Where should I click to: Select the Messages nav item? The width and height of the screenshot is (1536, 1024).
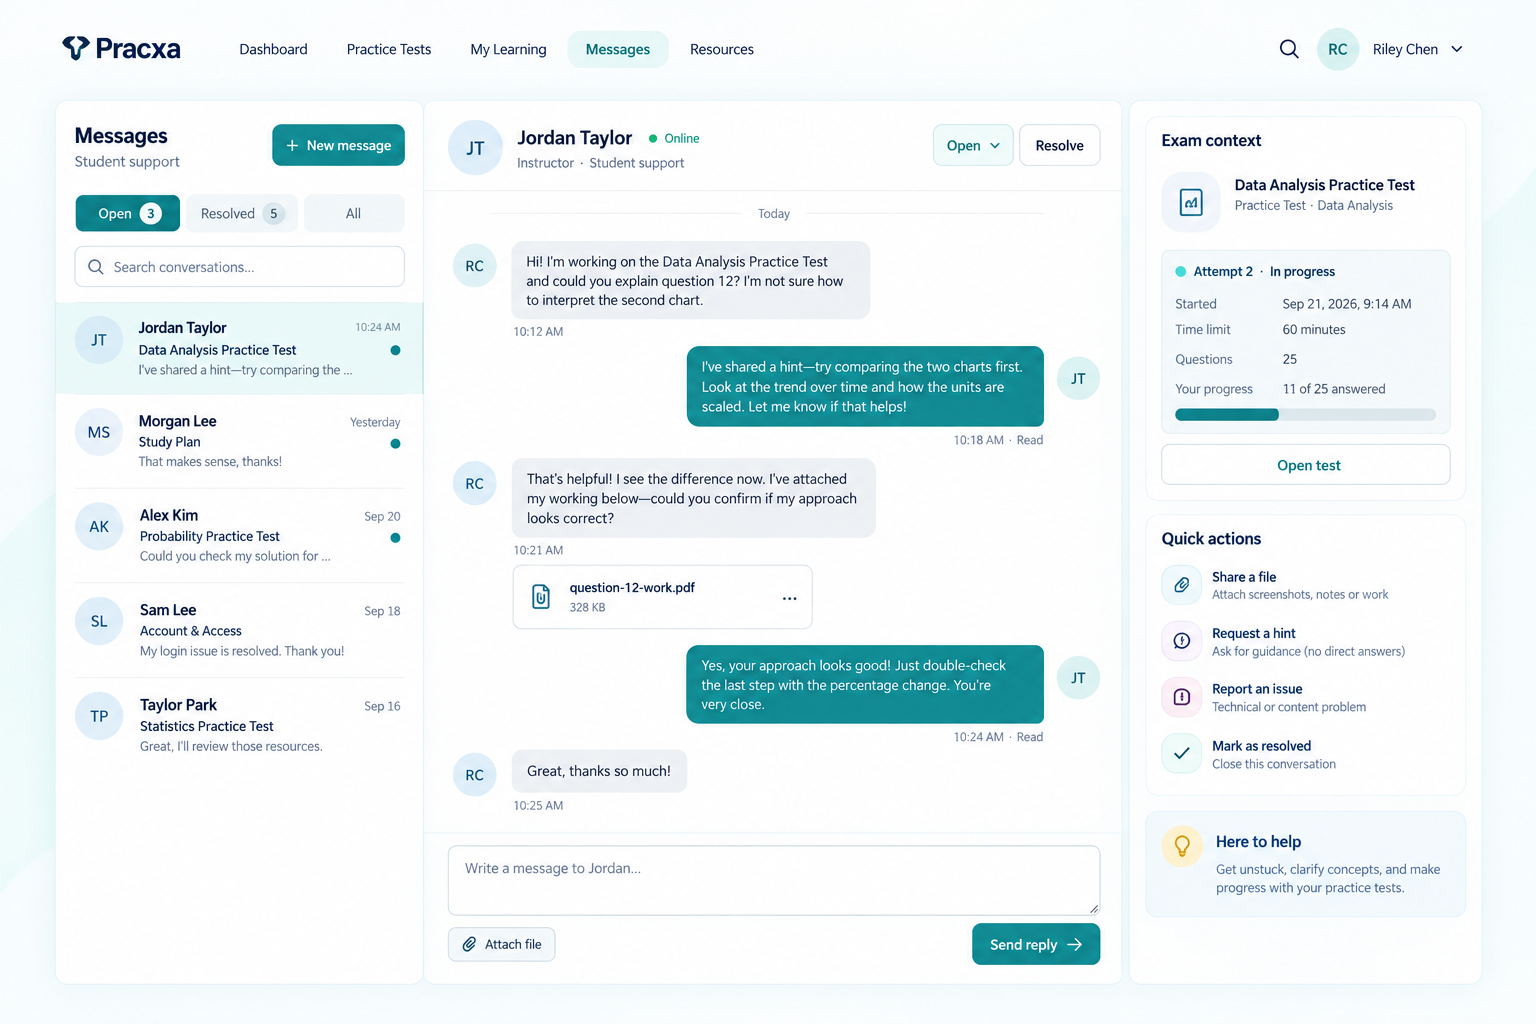618,49
